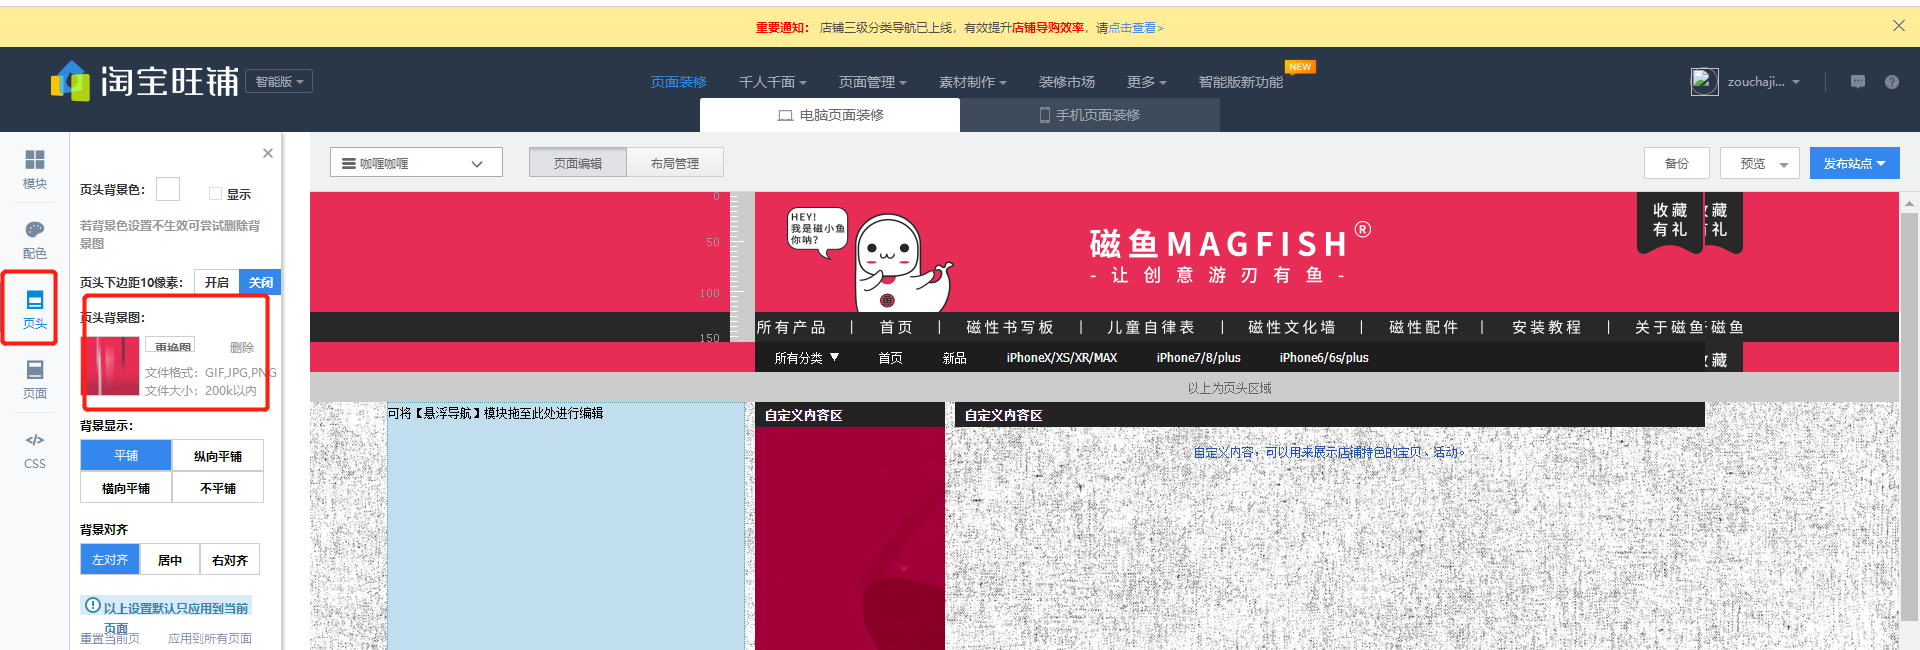Click 应用到所有页面 apply link
1920x650 pixels.
tap(210, 638)
